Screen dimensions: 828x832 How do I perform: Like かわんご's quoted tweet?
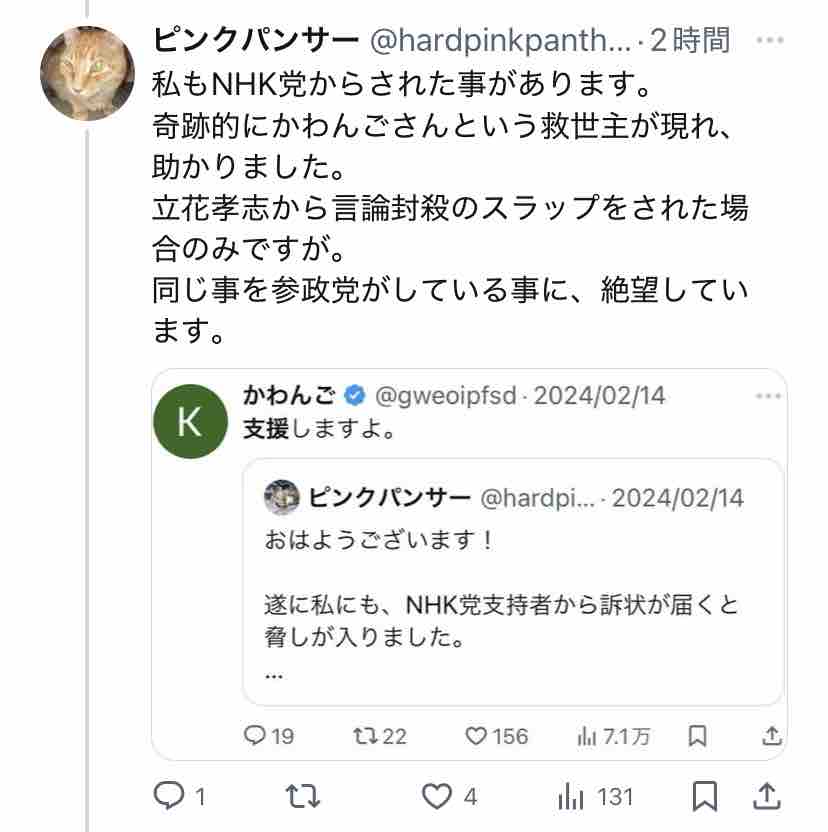tap(477, 736)
